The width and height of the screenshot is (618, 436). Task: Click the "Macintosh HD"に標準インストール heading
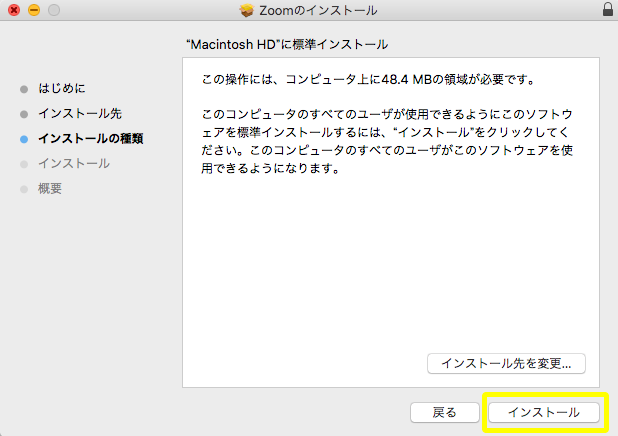[287, 45]
